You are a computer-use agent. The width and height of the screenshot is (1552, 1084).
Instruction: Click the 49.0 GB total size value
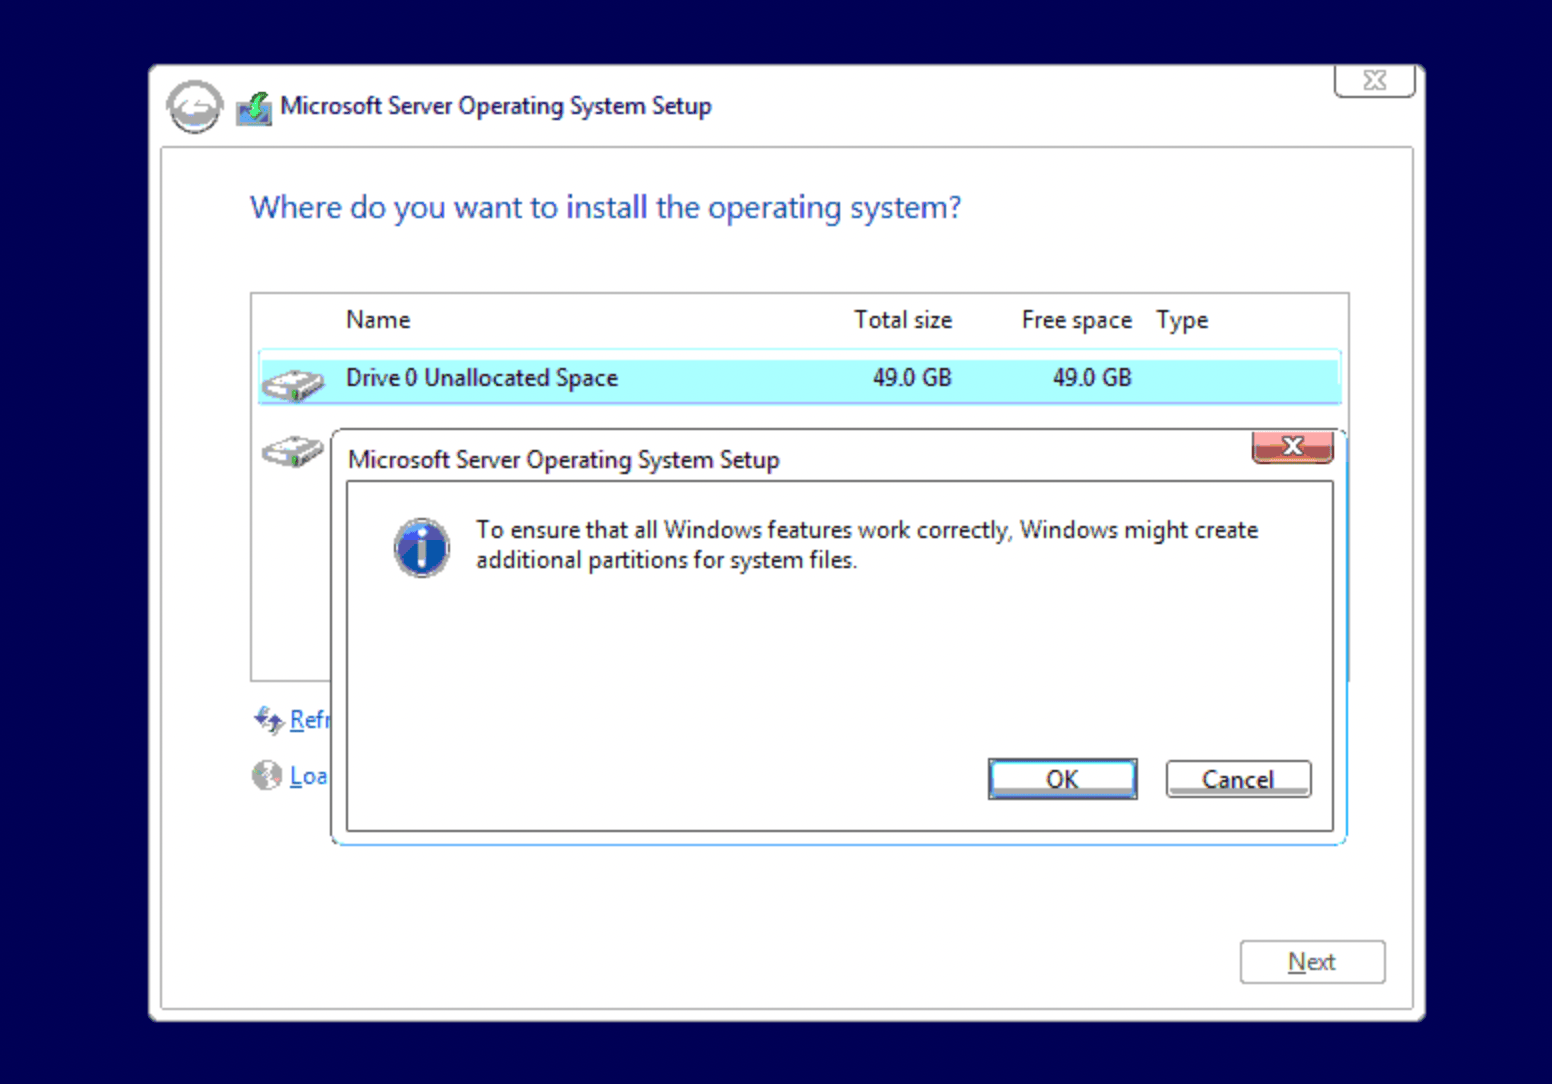coord(912,378)
